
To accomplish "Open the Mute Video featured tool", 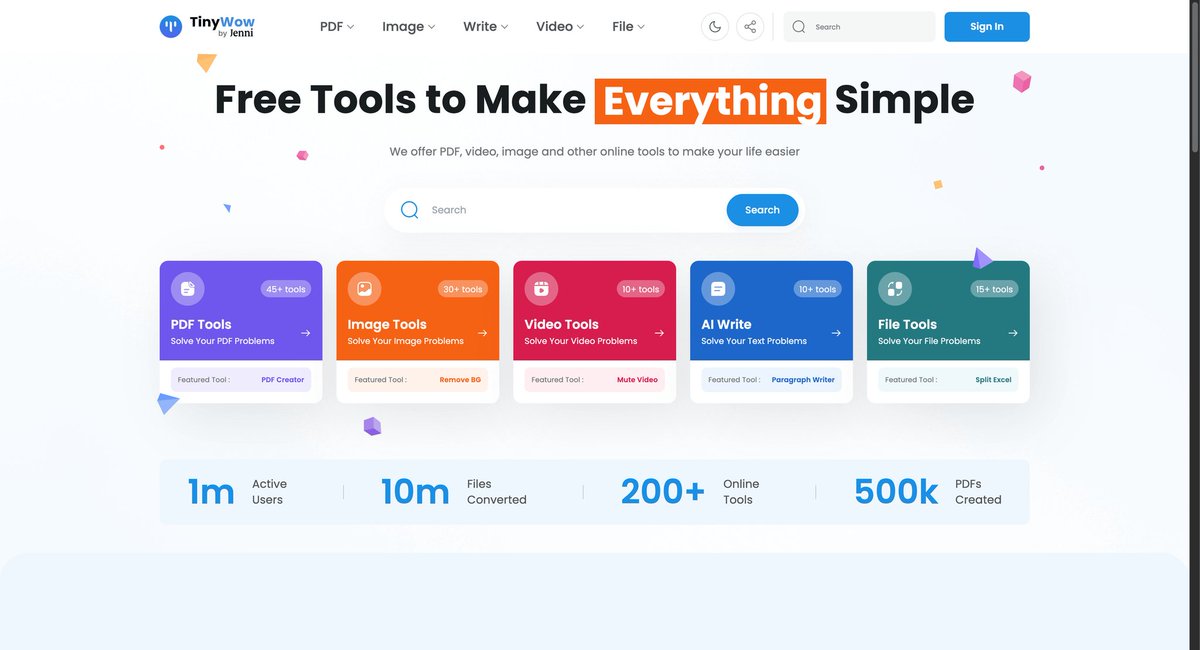I will coord(637,380).
